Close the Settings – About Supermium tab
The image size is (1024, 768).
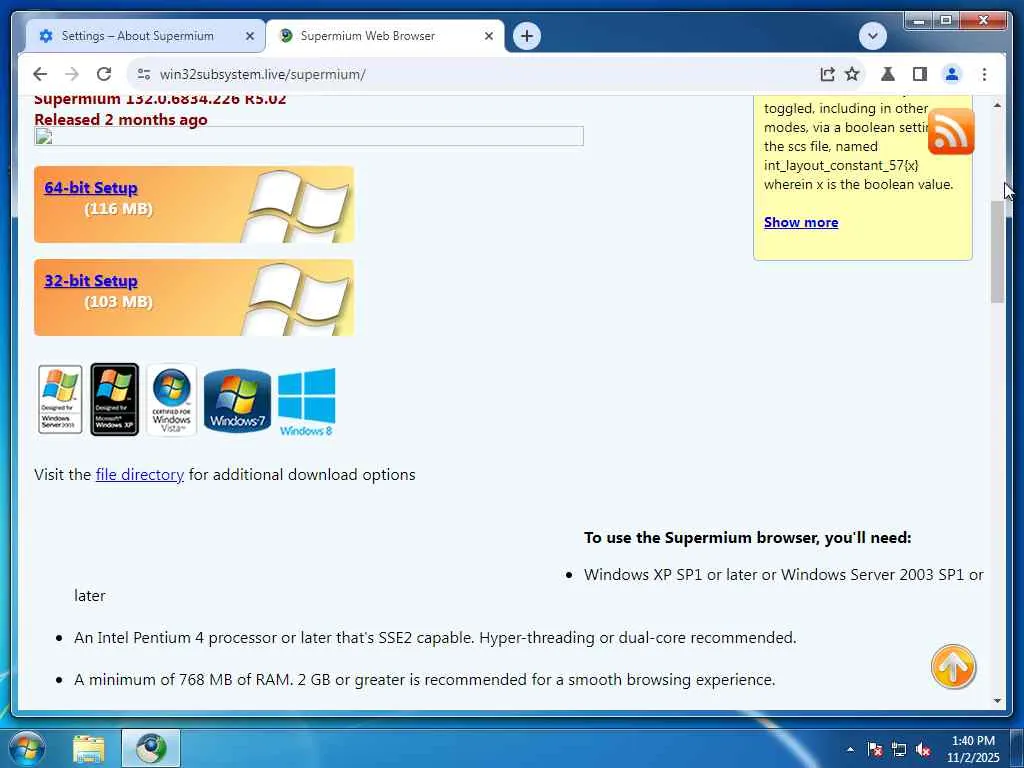[x=249, y=36]
